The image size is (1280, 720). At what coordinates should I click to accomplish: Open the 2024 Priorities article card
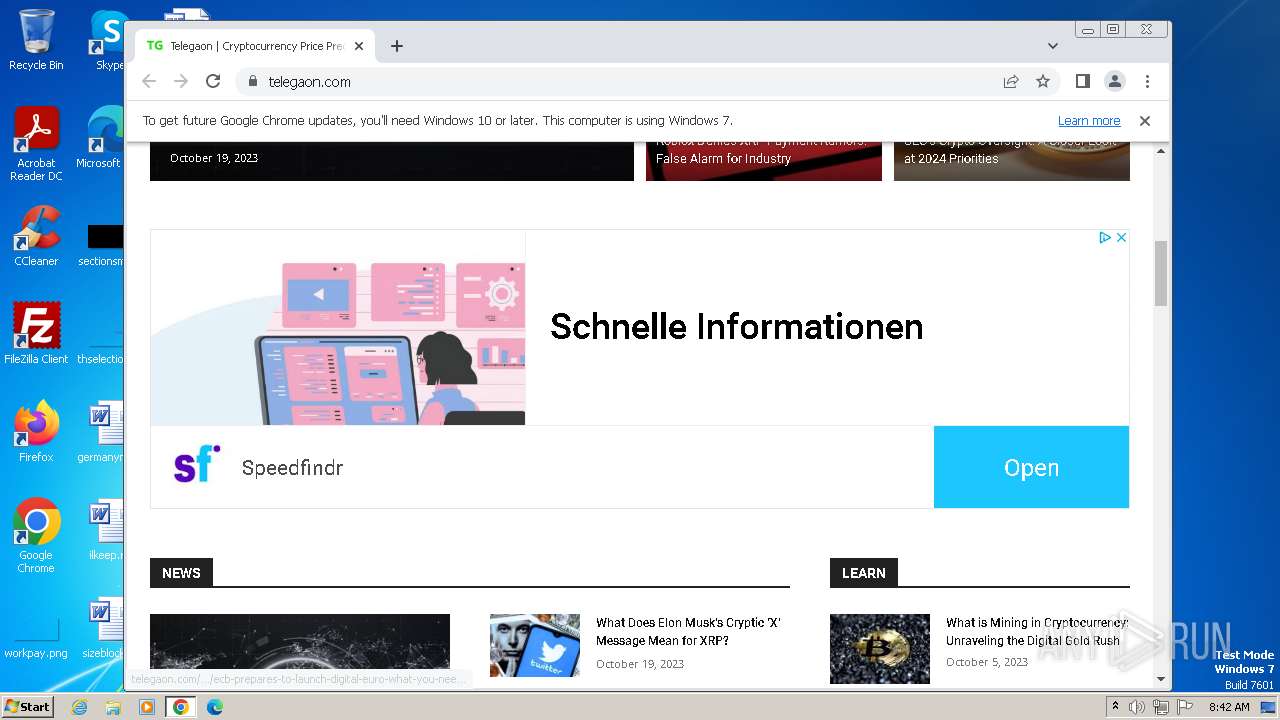point(1012,160)
